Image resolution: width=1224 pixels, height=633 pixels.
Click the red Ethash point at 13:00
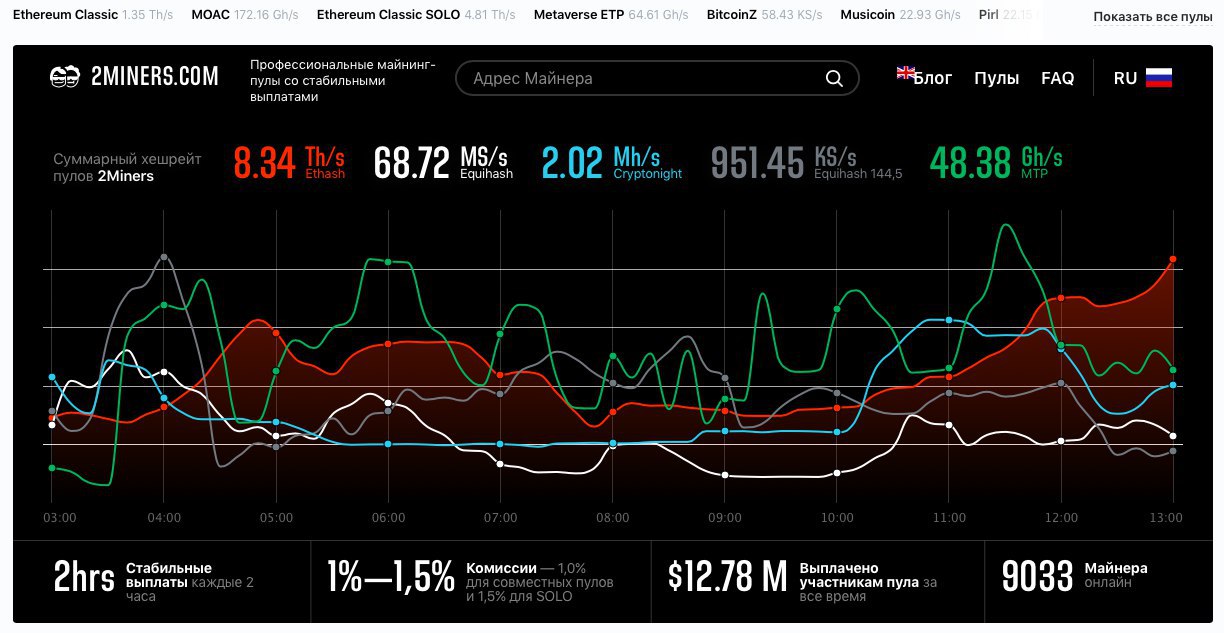(1173, 258)
